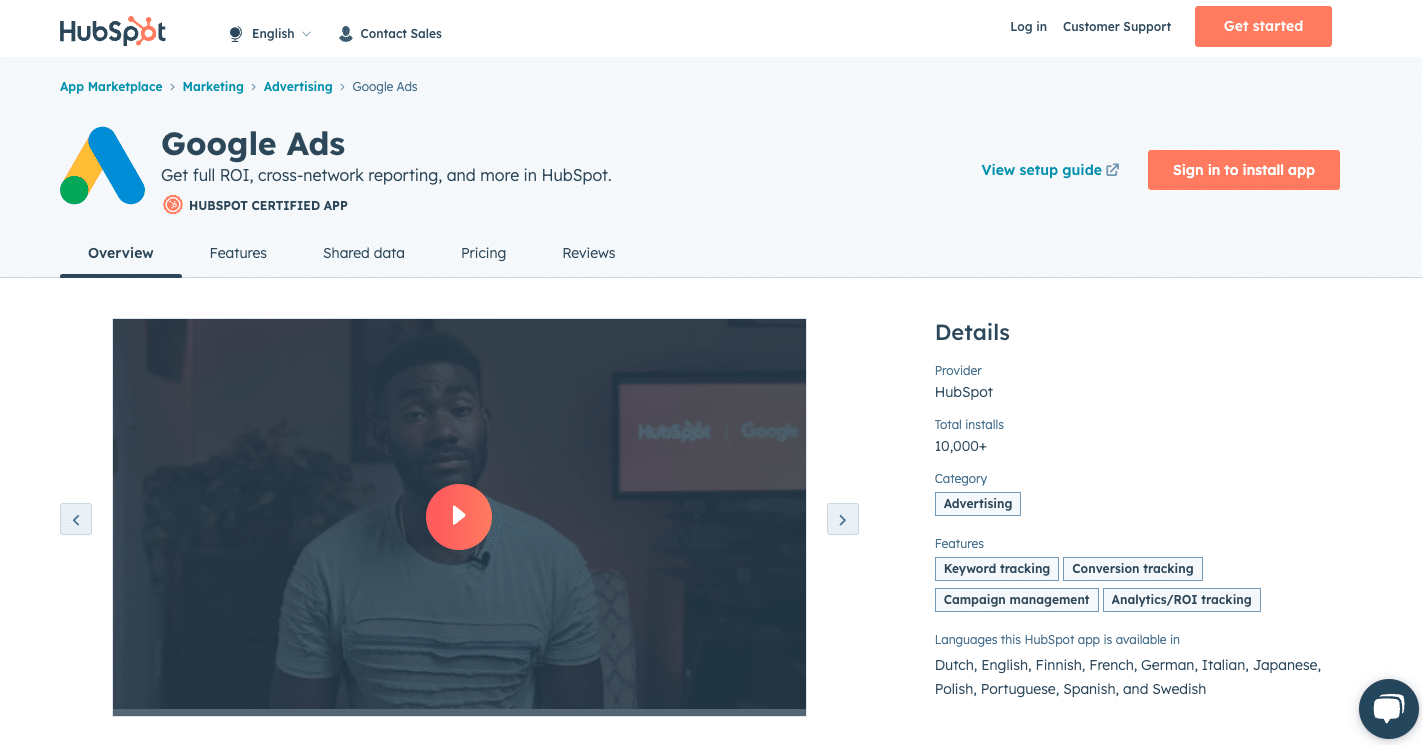
Task: Go to Advertising breadcrumb
Action: (298, 87)
